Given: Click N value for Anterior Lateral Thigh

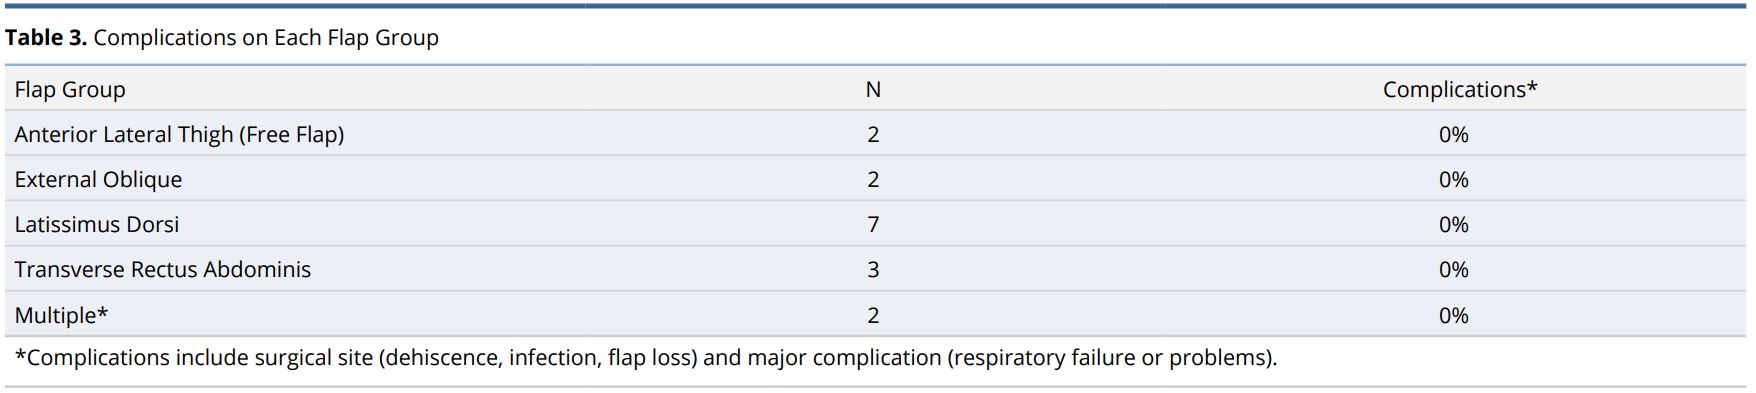Looking at the screenshot, I should click(x=873, y=135).
